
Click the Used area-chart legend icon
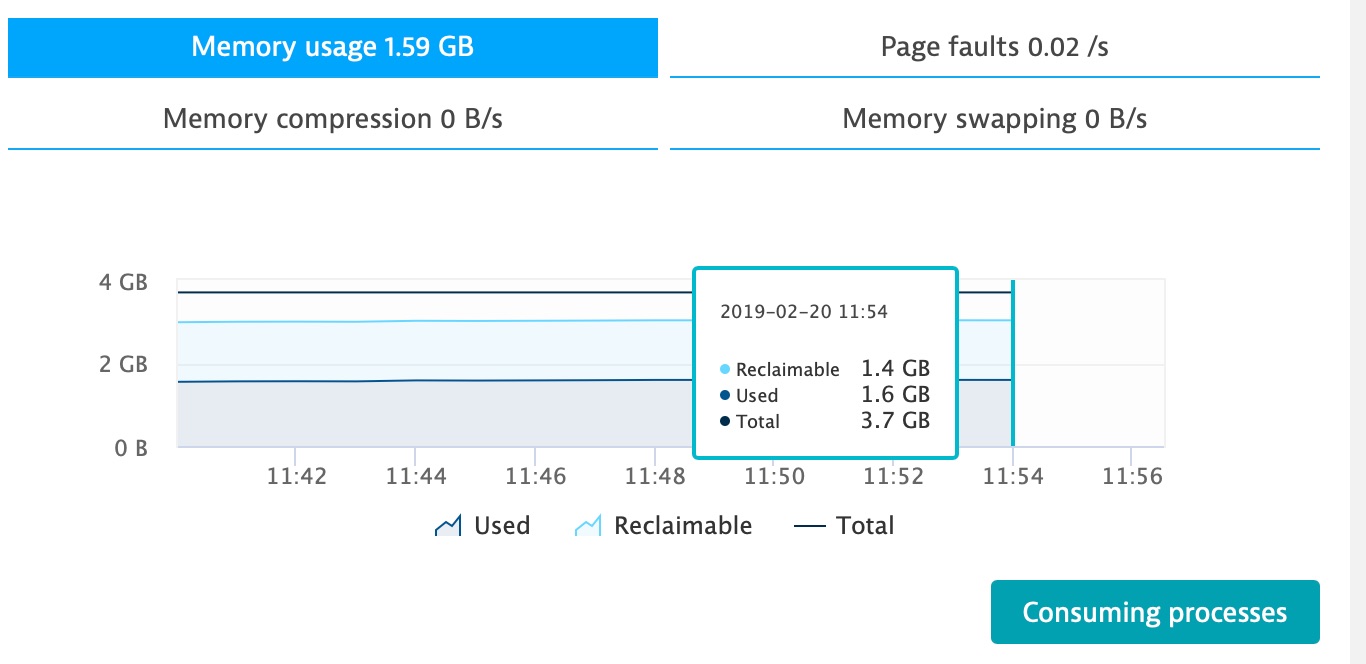(x=447, y=526)
